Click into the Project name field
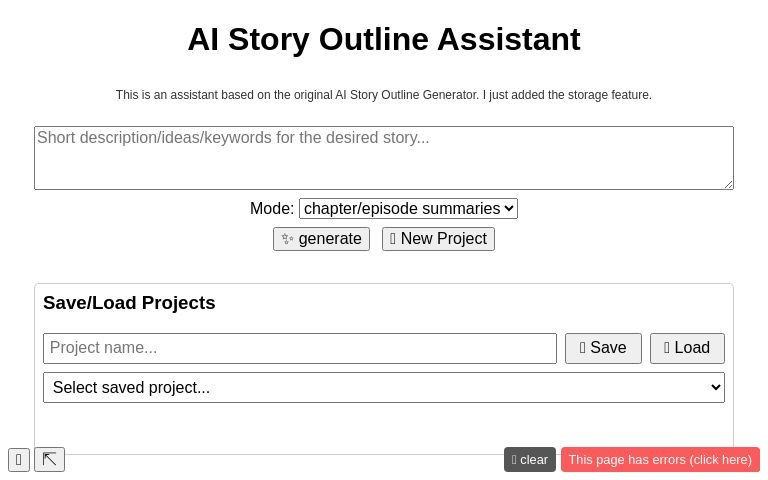 [x=300, y=348]
